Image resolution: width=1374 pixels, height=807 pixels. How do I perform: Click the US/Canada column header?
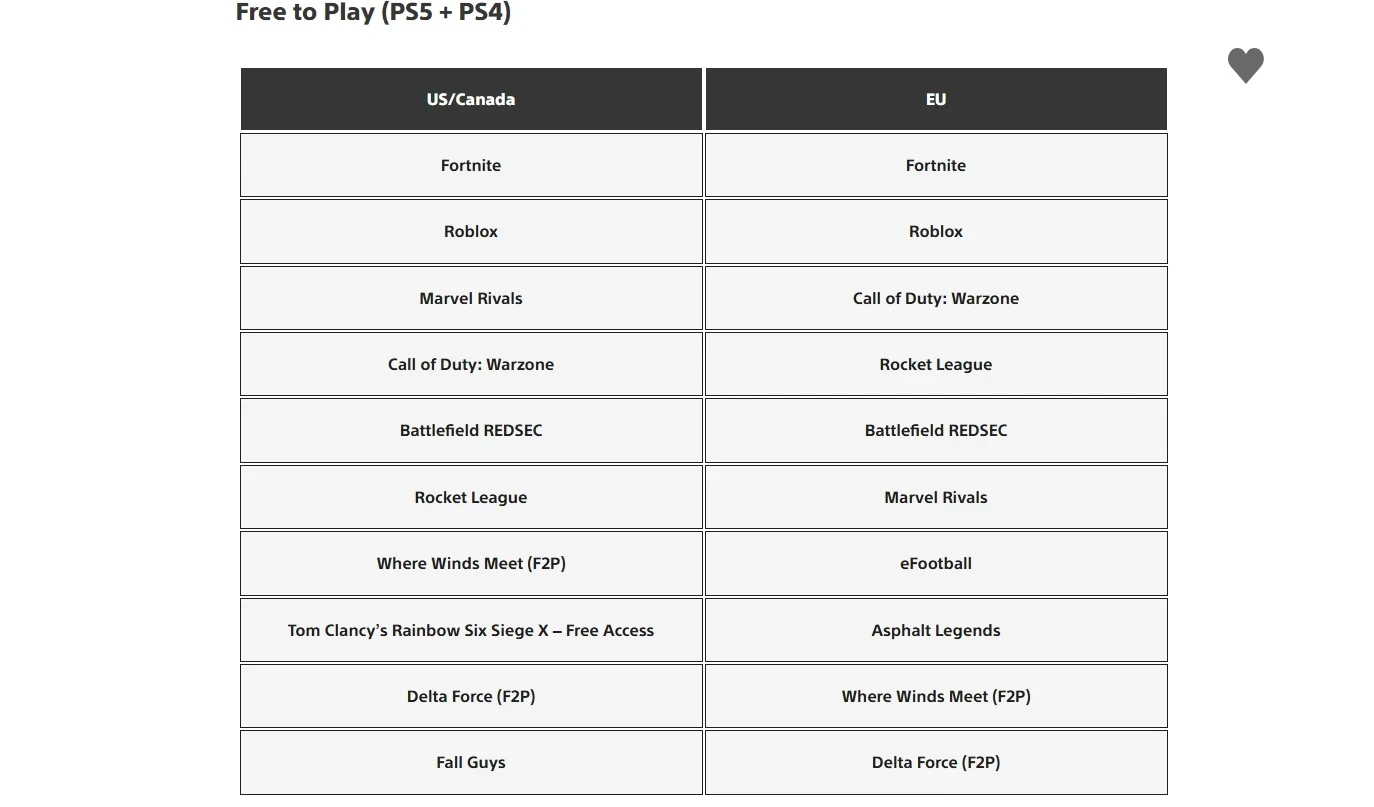click(471, 99)
